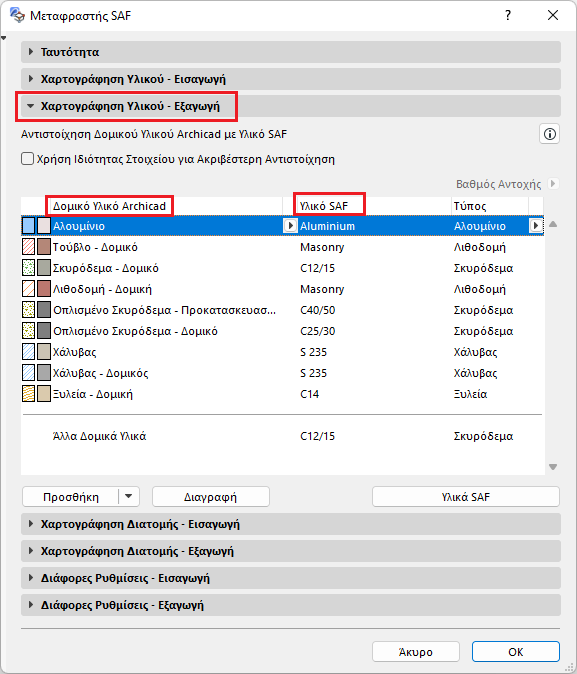
Task: Expand Χαρτογράφηση Υλικού - Εισαγωγή section
Action: tap(291, 79)
